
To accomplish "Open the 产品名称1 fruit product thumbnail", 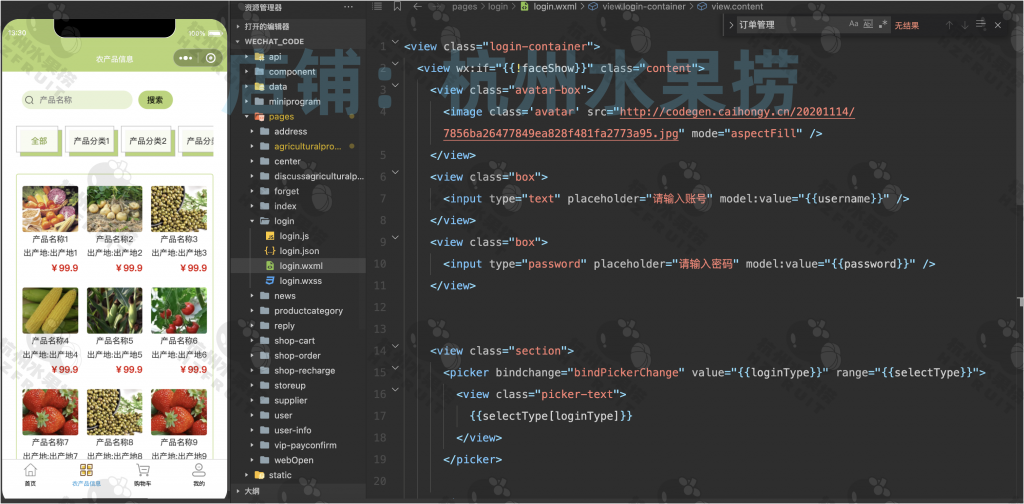I will point(50,209).
